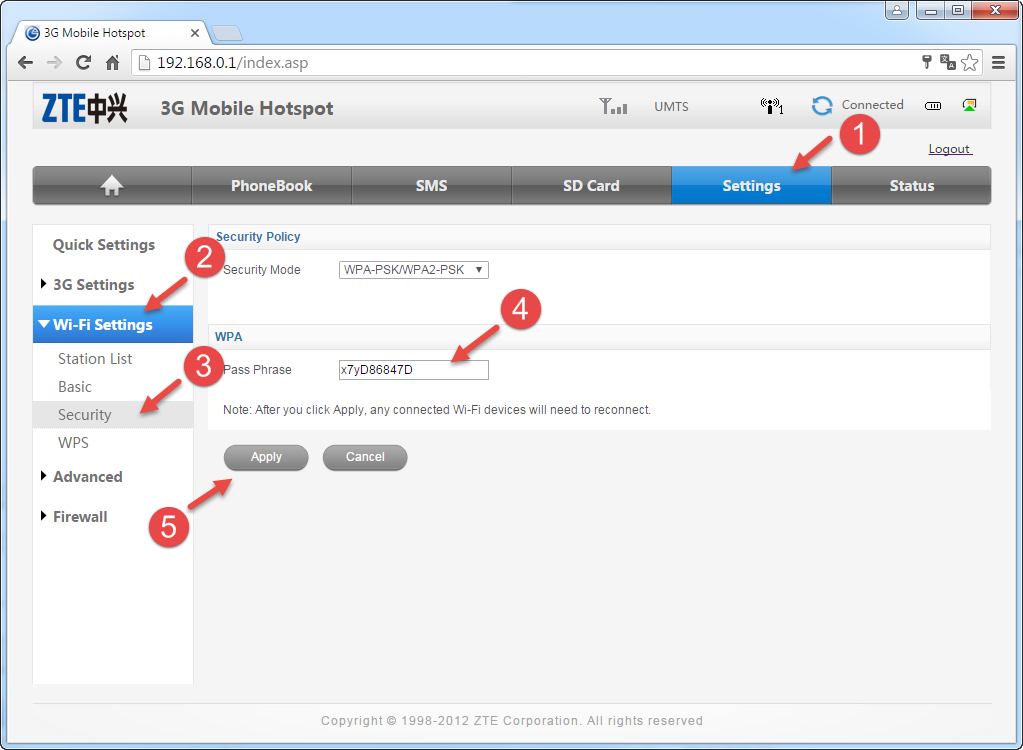Click the Logout link
Image resolution: width=1023 pixels, height=750 pixels.
coord(949,149)
